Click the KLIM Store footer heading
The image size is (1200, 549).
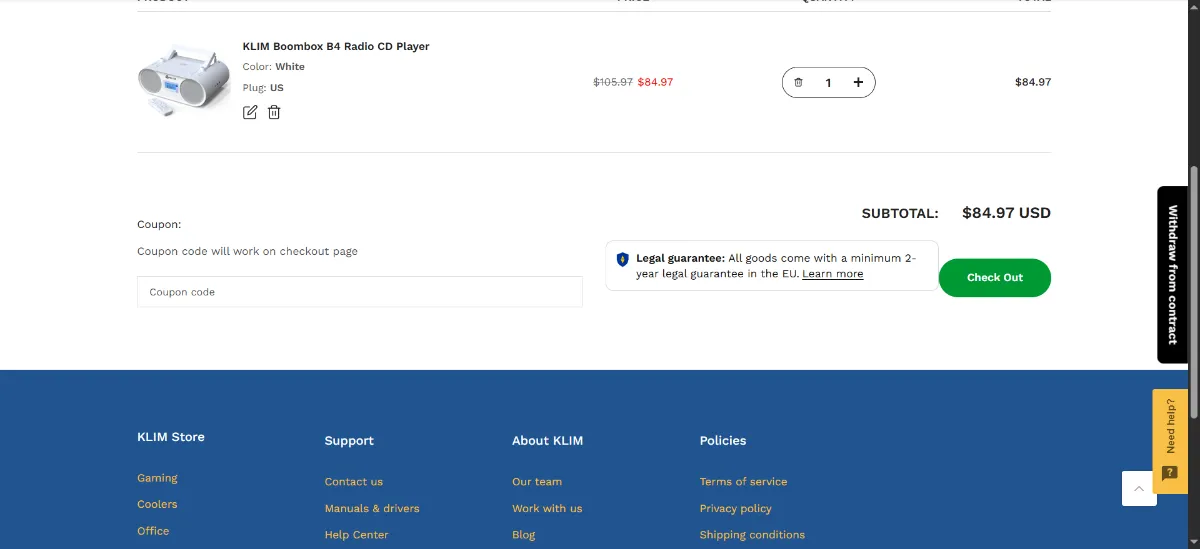click(171, 437)
